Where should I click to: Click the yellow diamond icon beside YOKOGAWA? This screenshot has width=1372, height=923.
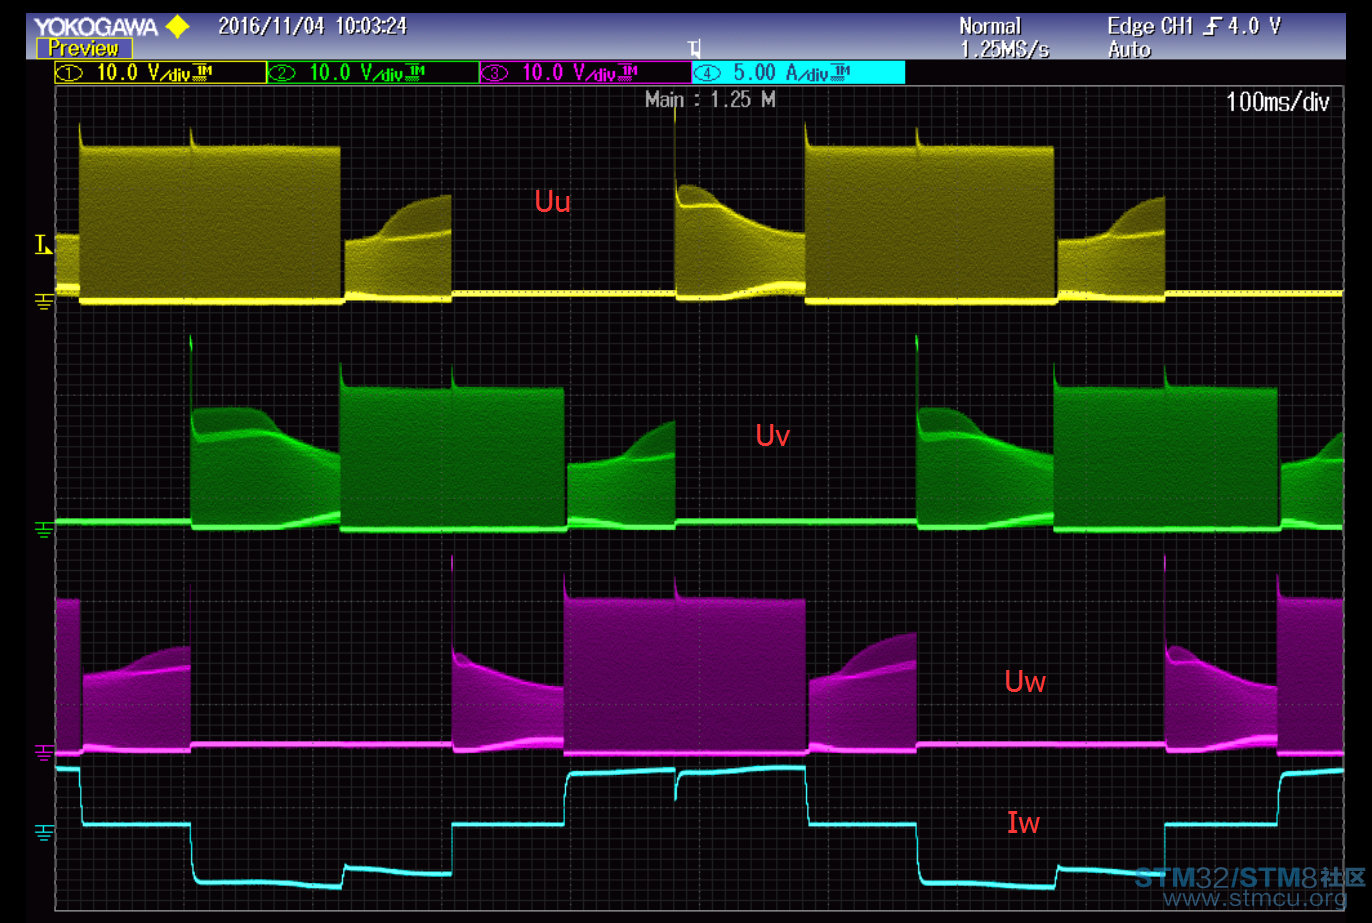[x=177, y=26]
